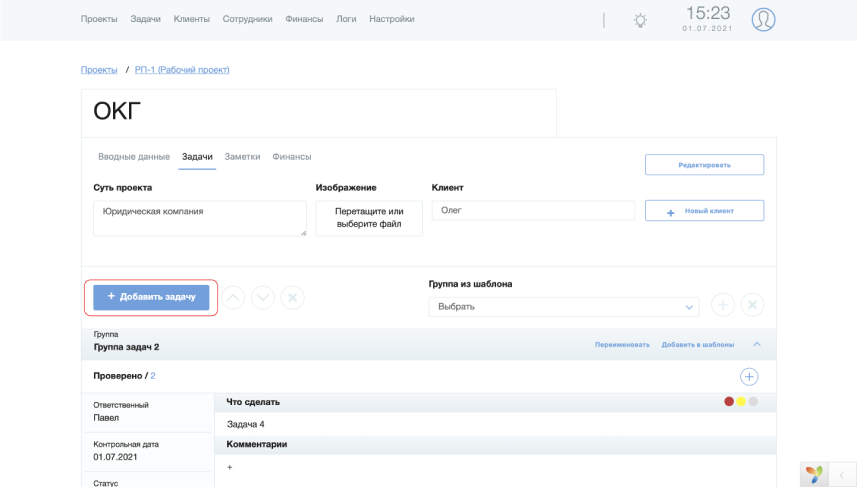Select the red priority dot
857x487 pixels.
pyautogui.click(x=729, y=402)
